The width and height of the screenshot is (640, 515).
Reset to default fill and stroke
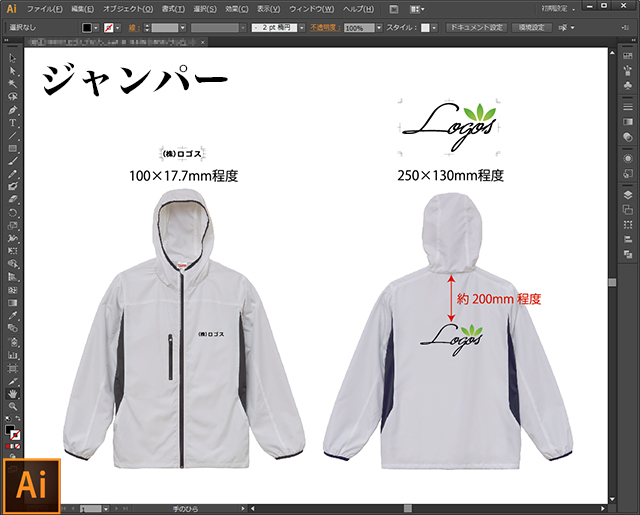pyautogui.click(x=8, y=419)
